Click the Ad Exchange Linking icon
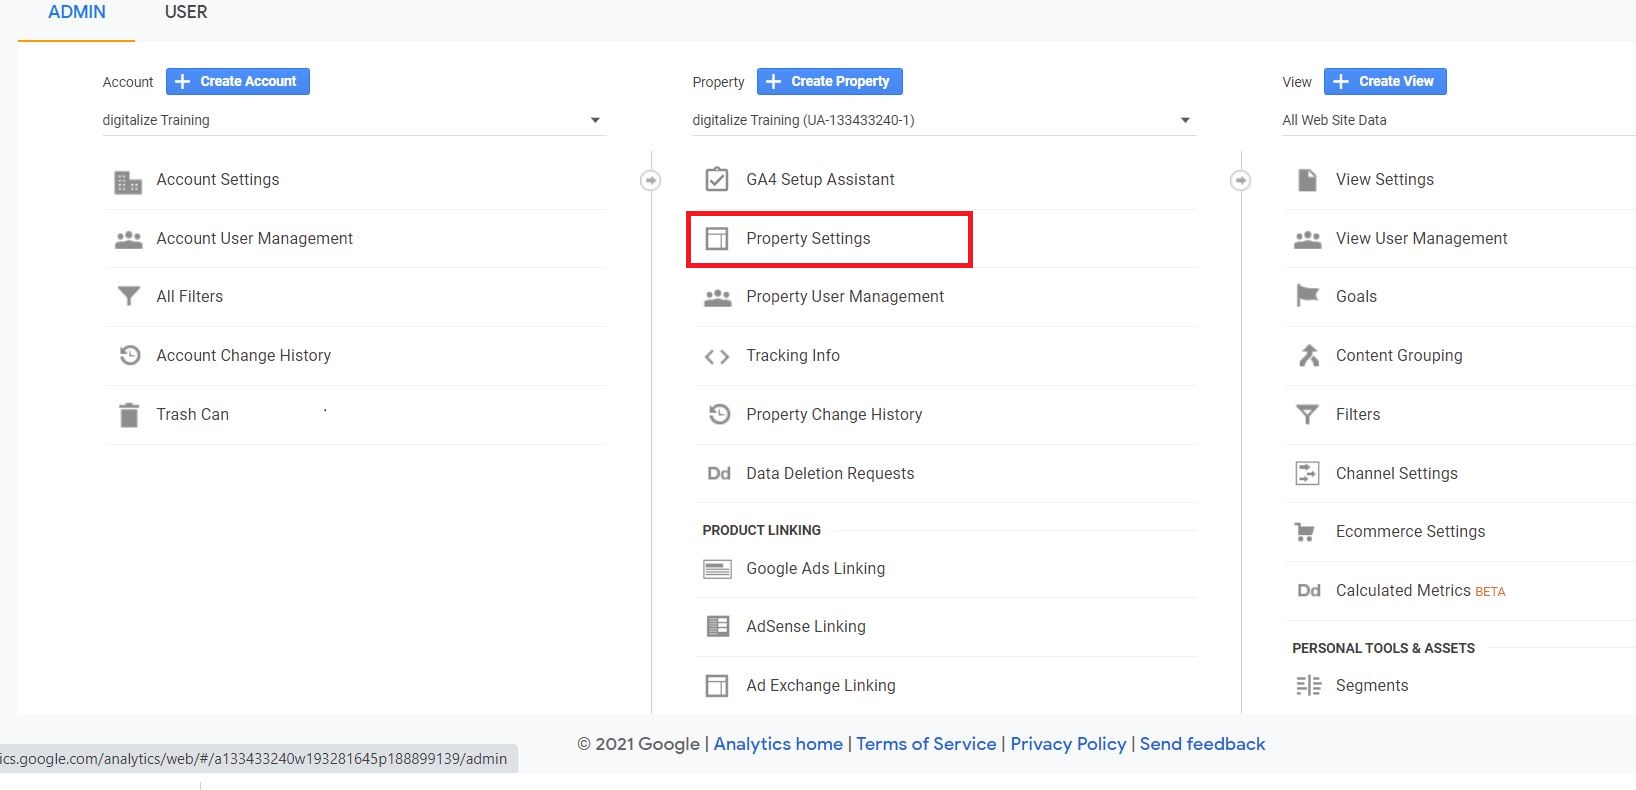This screenshot has width=1636, height=790. [x=717, y=686]
